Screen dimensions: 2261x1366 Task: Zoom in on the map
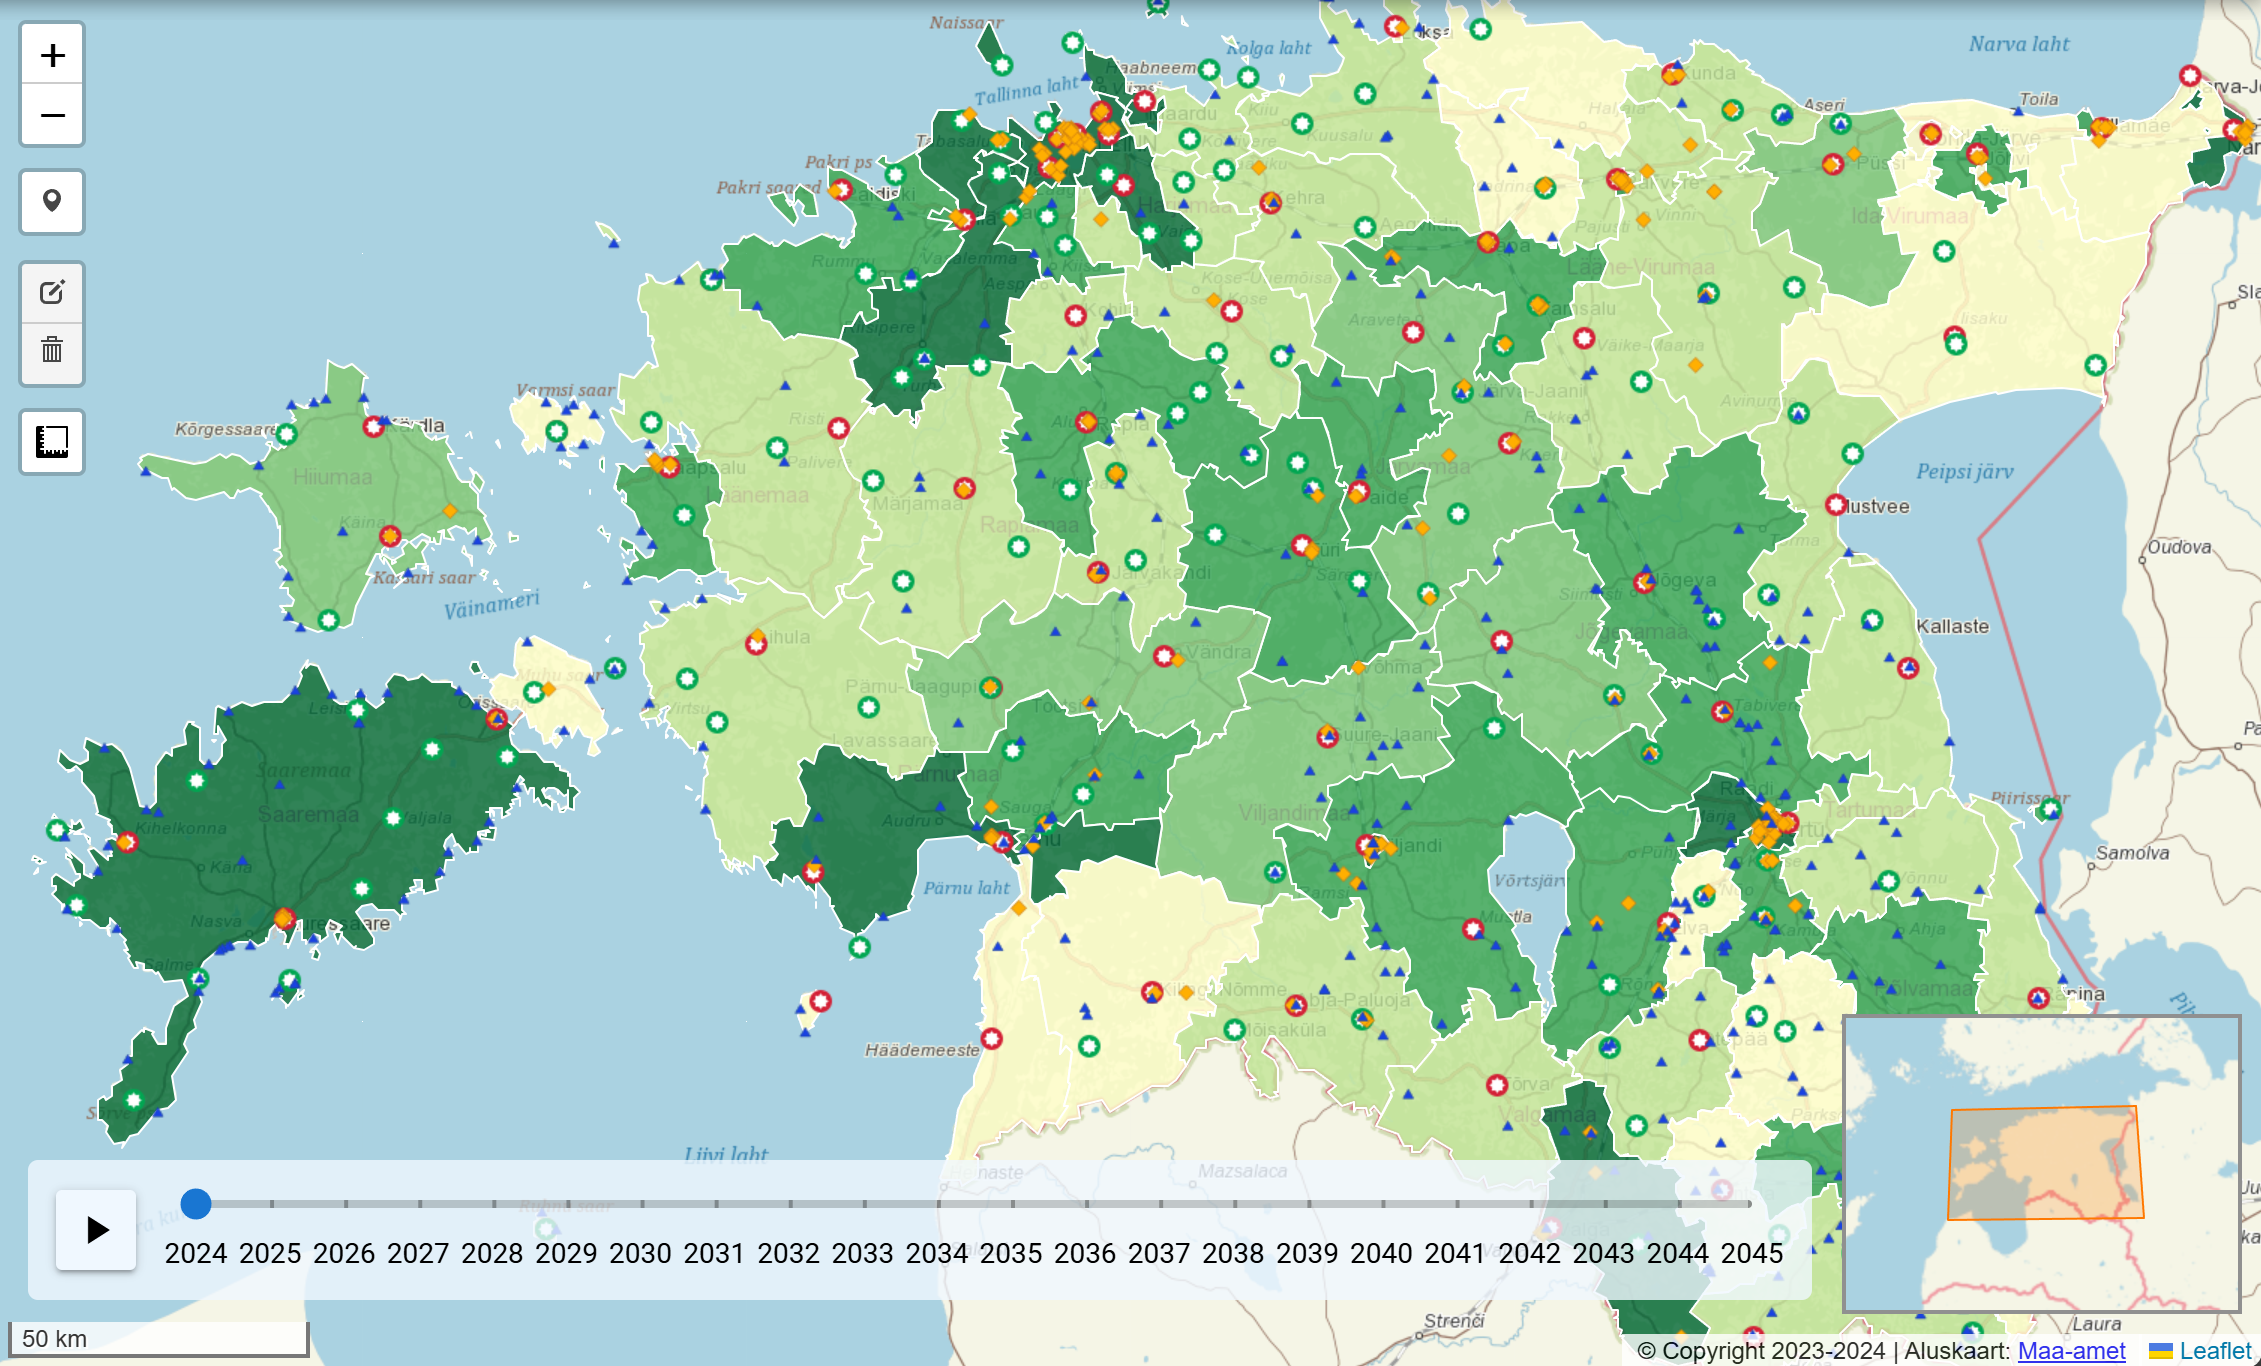[x=52, y=55]
